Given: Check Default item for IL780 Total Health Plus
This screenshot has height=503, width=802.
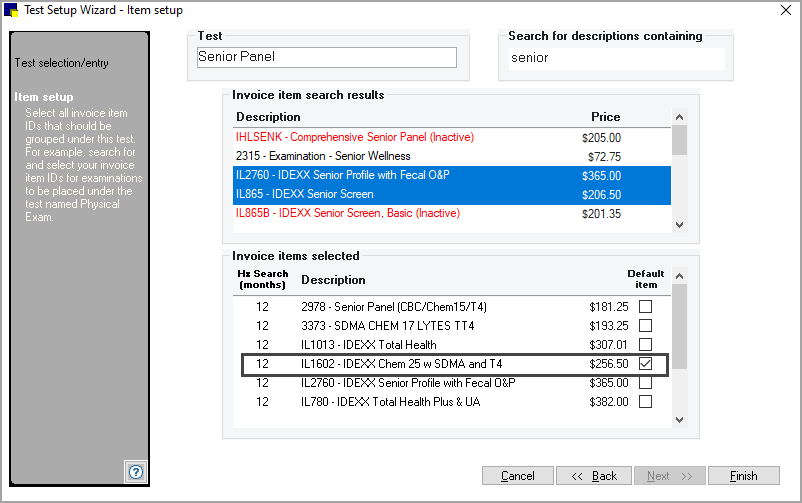Looking at the screenshot, I should click(x=645, y=402).
